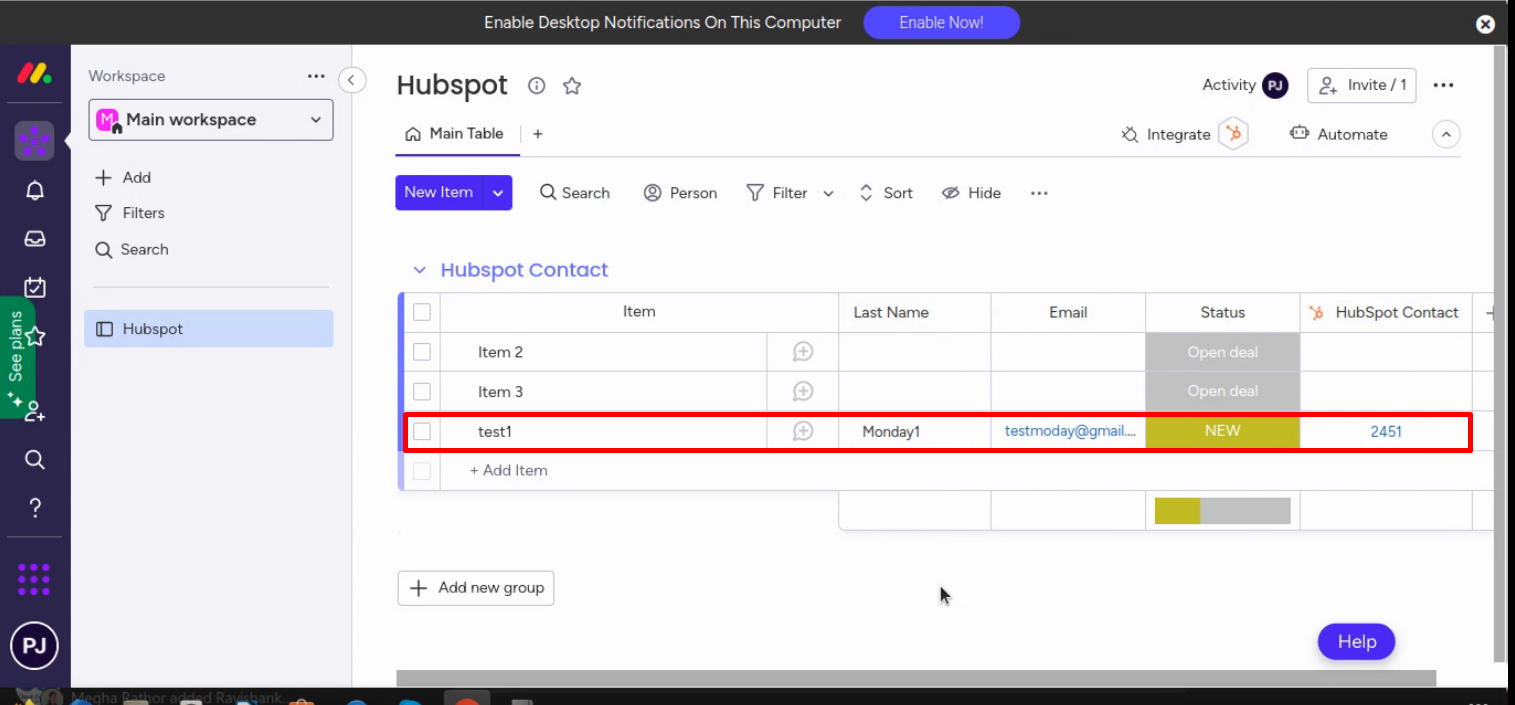Open board three-dots menu beside Invite
The width and height of the screenshot is (1515, 705).
click(1443, 86)
